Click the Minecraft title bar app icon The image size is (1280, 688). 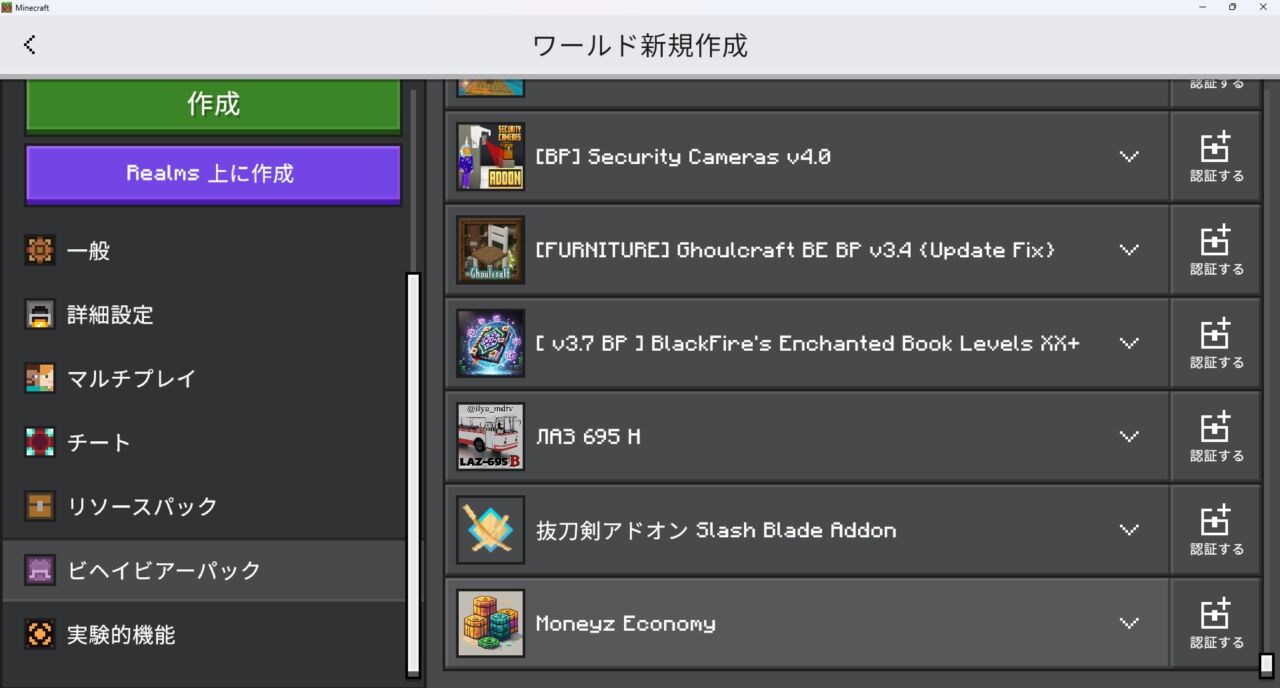tap(7, 7)
